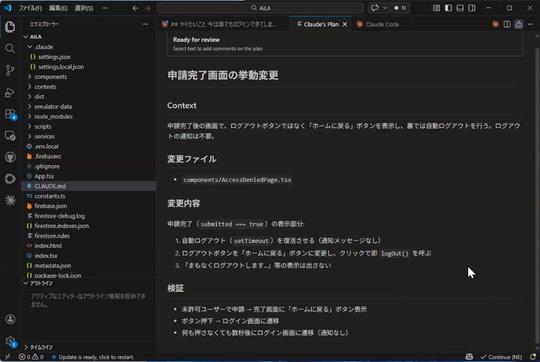The height and width of the screenshot is (362, 540).
Task: Open the 編集 menu
Action: (58, 8)
